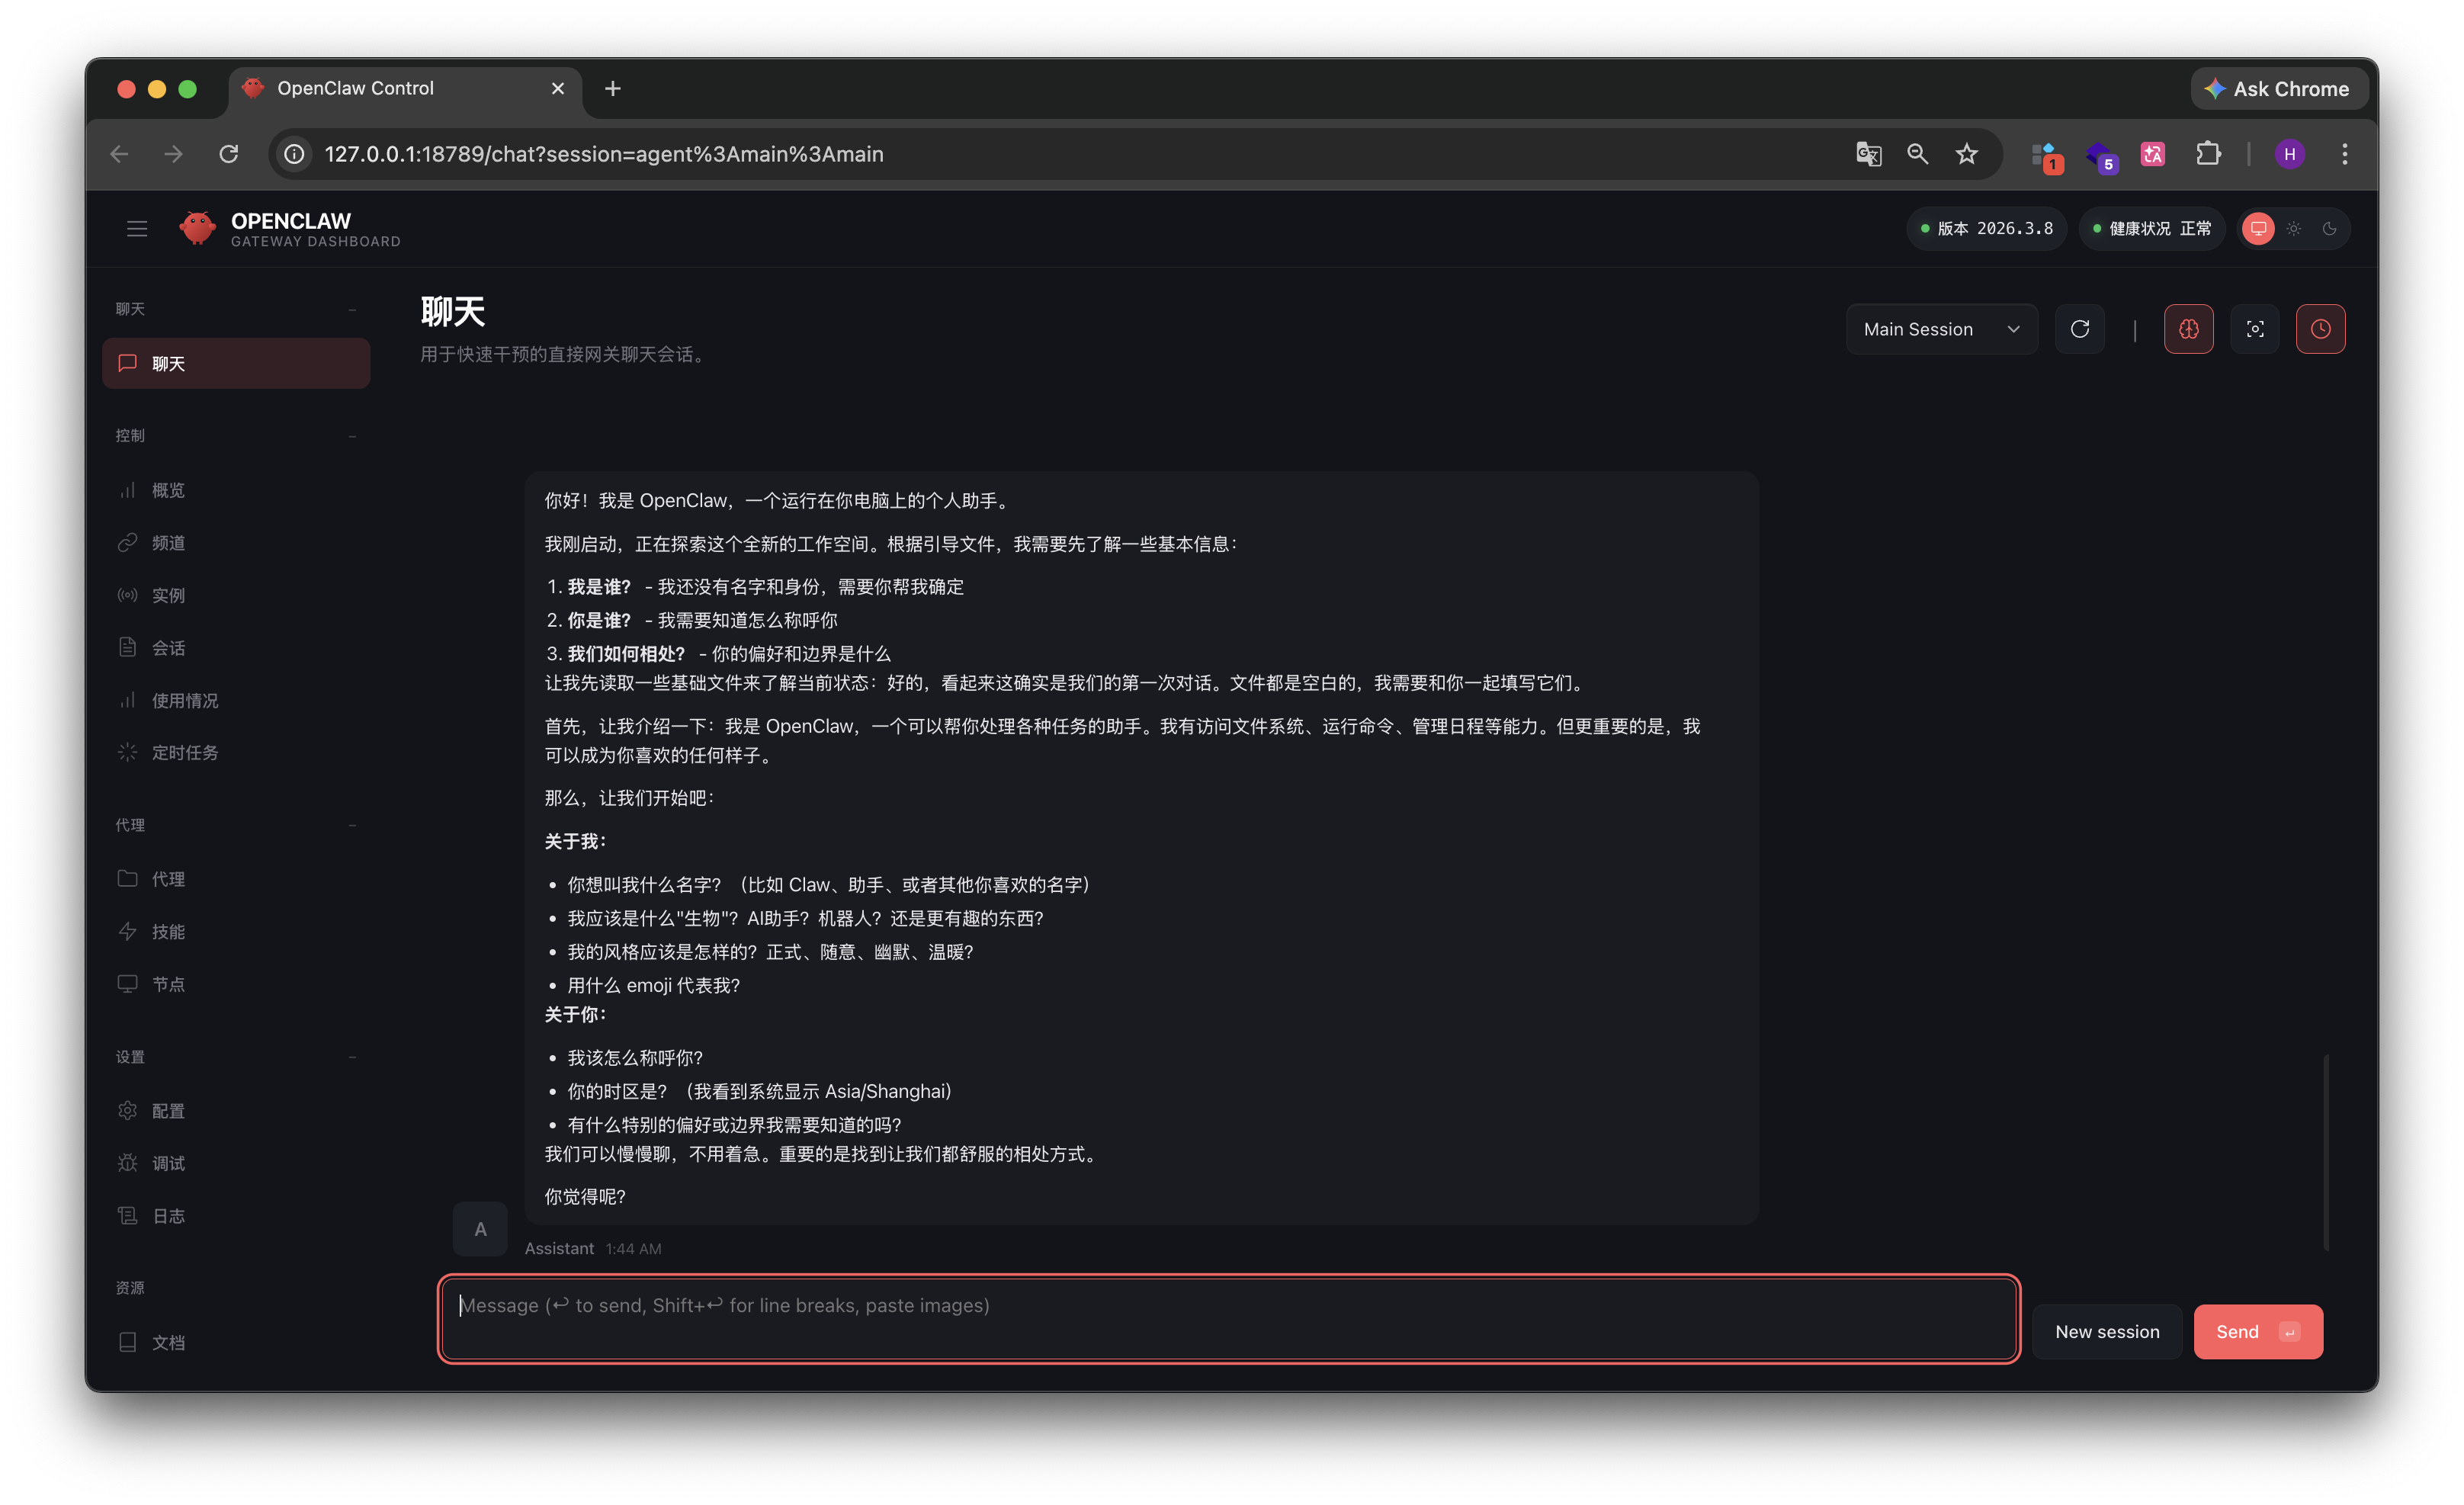Click the red clock icon button
This screenshot has width=2464, height=1505.
(x=2320, y=329)
